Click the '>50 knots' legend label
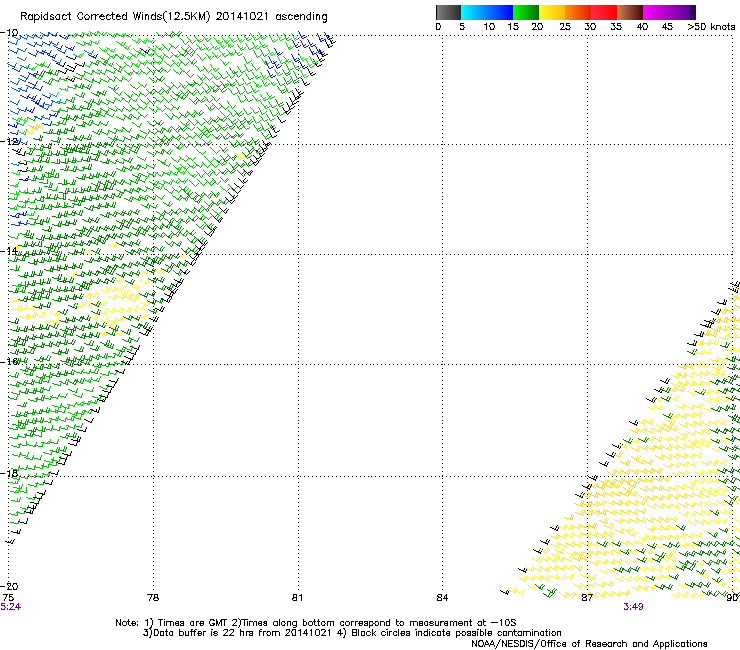740x650 pixels. coord(711,27)
